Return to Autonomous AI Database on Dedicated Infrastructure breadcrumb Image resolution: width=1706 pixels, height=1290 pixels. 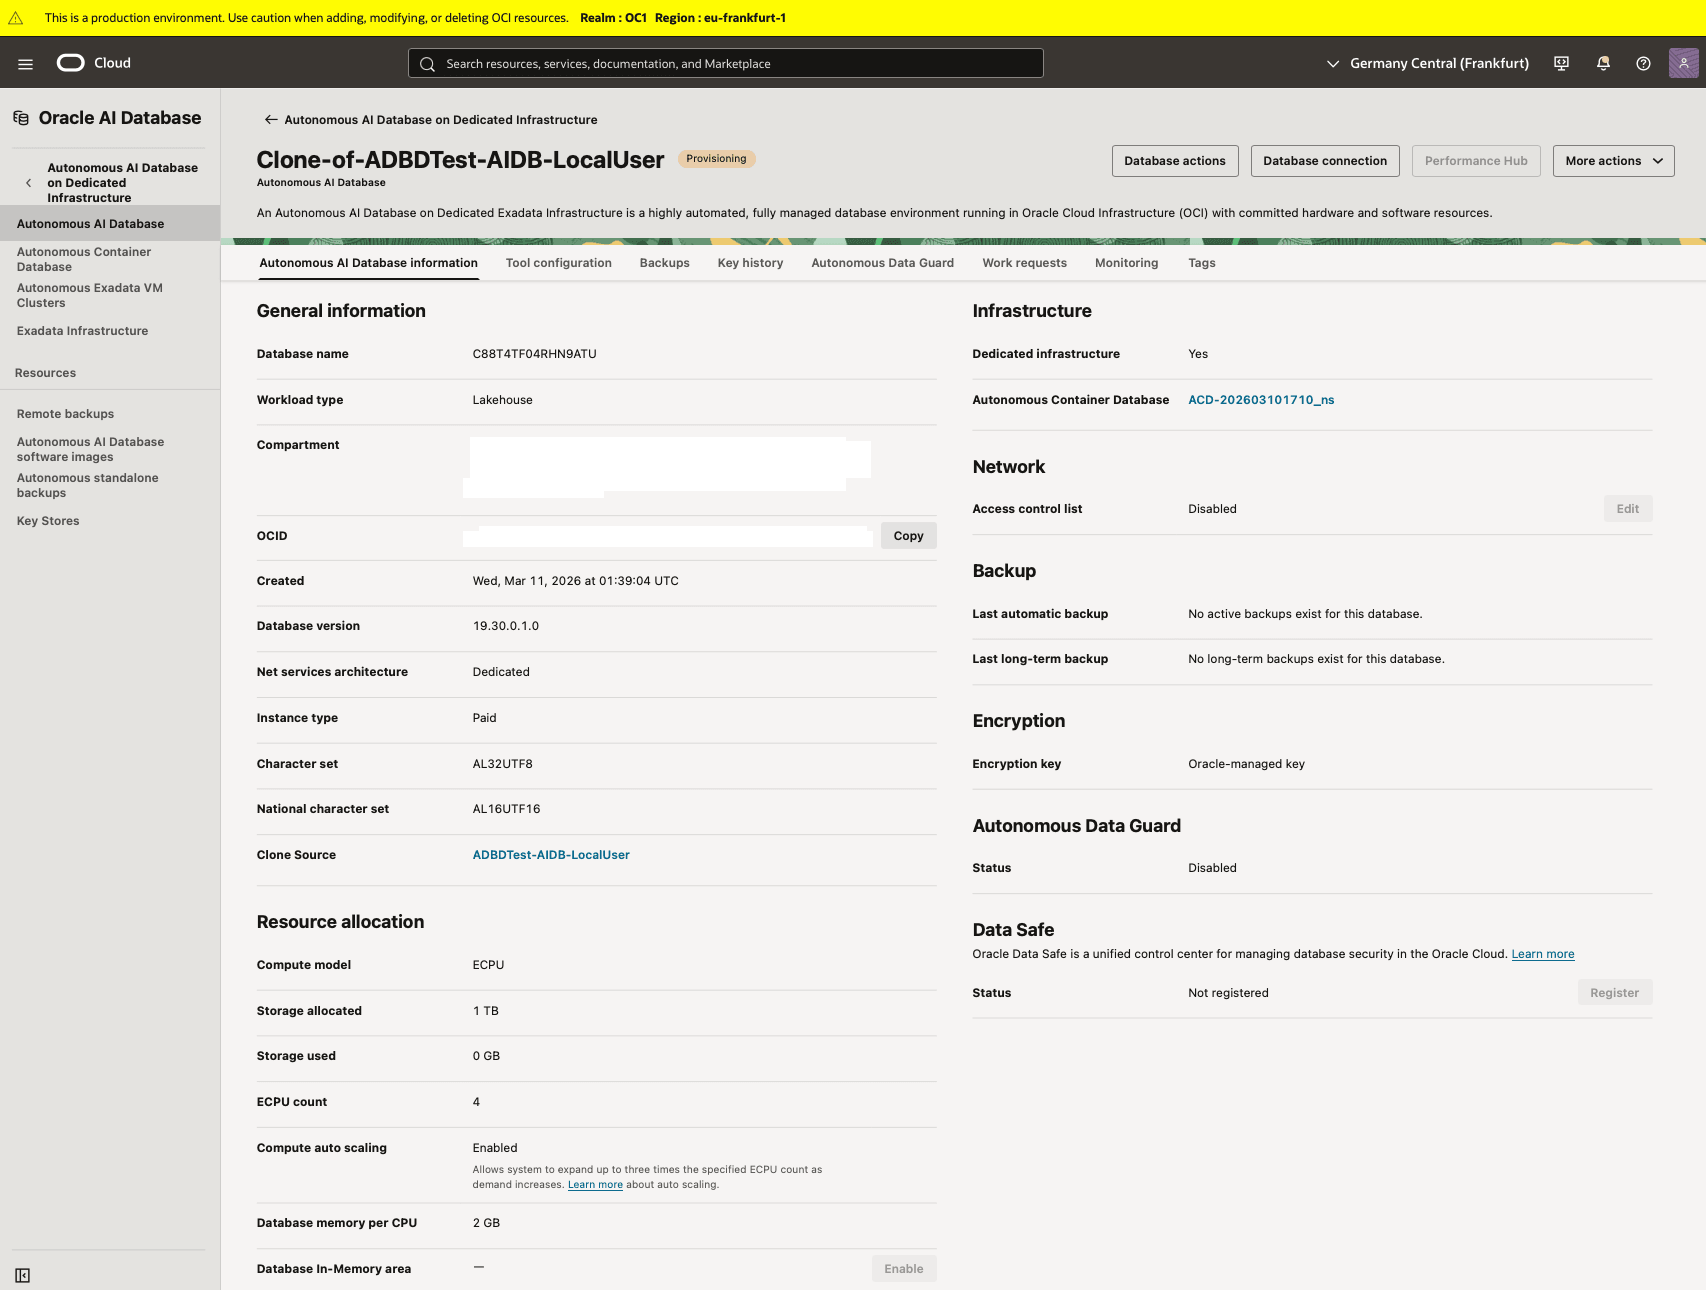pos(441,120)
